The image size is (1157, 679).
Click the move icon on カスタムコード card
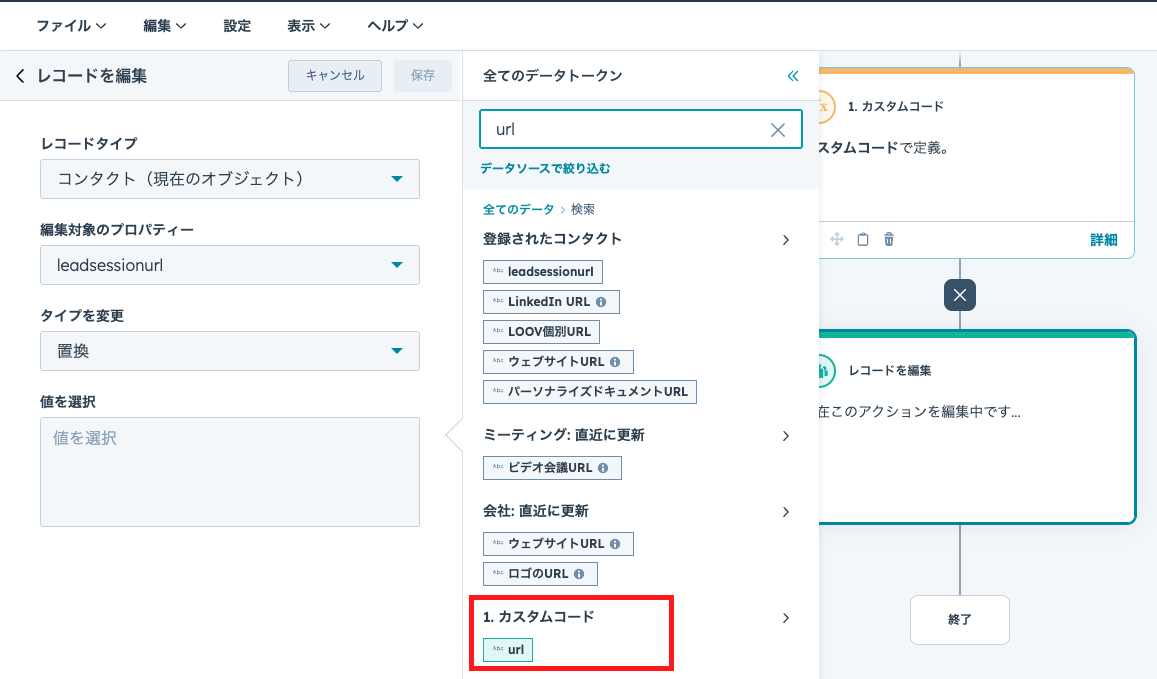[x=837, y=239]
